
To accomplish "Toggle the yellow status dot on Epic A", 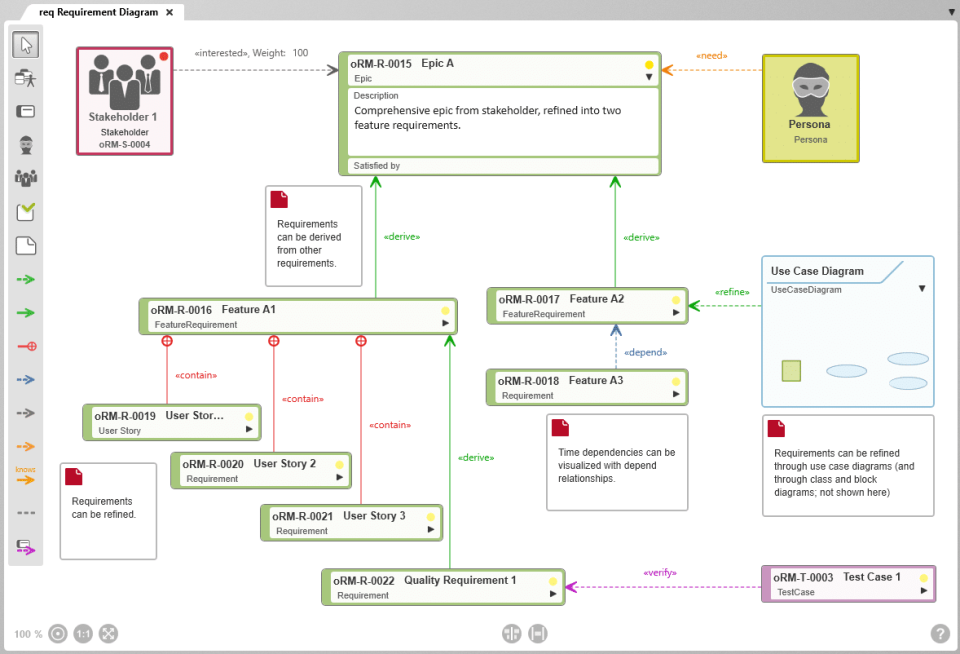I will pyautogui.click(x=648, y=63).
